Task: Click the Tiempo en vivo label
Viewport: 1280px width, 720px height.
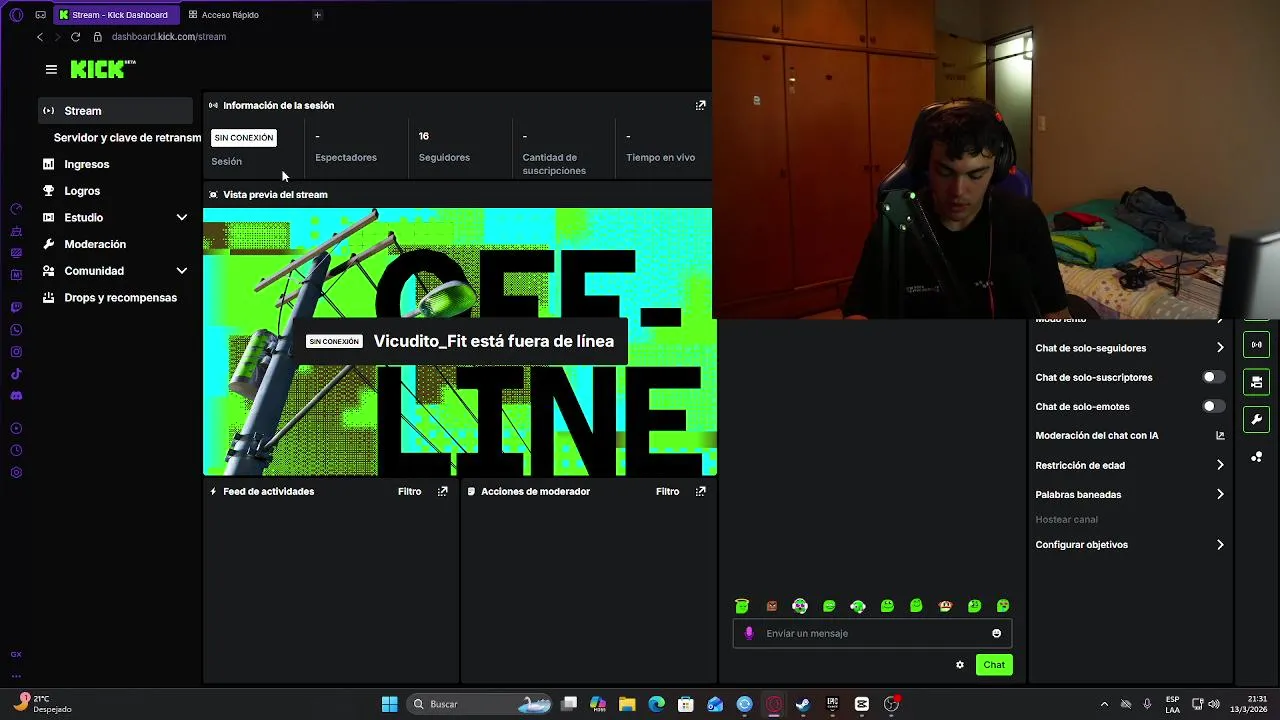Action: tap(660, 157)
